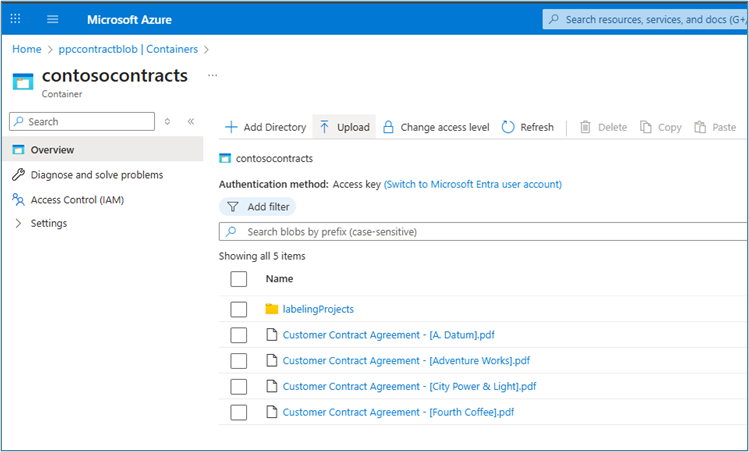
Task: Open Customer Contract Agreement - [City Power & Light].pdf
Action: [409, 387]
